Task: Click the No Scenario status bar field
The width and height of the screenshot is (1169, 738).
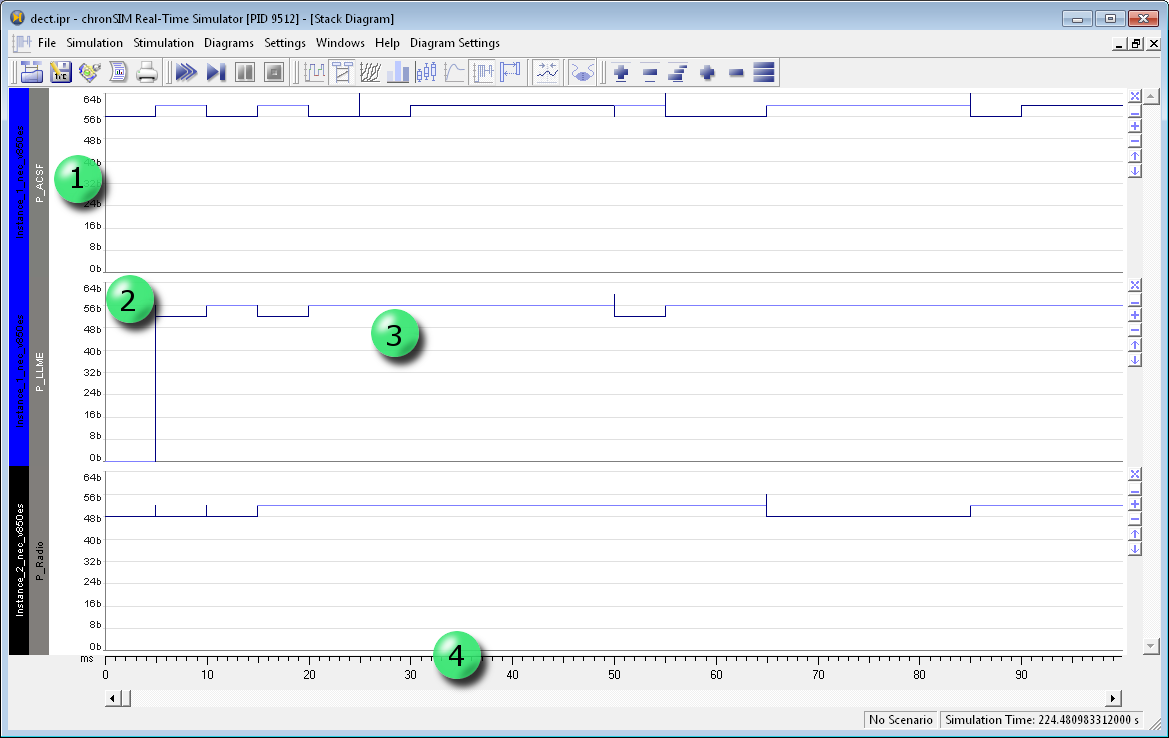Action: tap(901, 719)
